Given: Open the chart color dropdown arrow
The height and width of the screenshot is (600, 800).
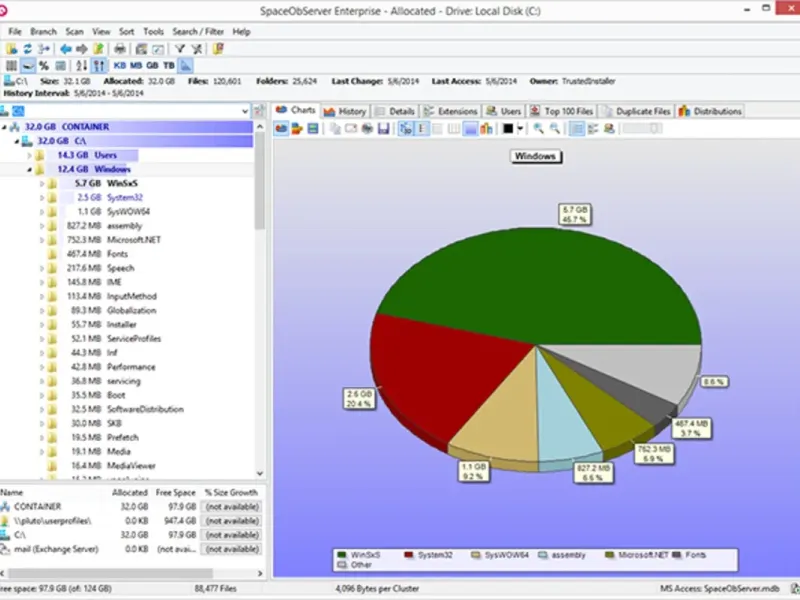Looking at the screenshot, I should (x=521, y=129).
